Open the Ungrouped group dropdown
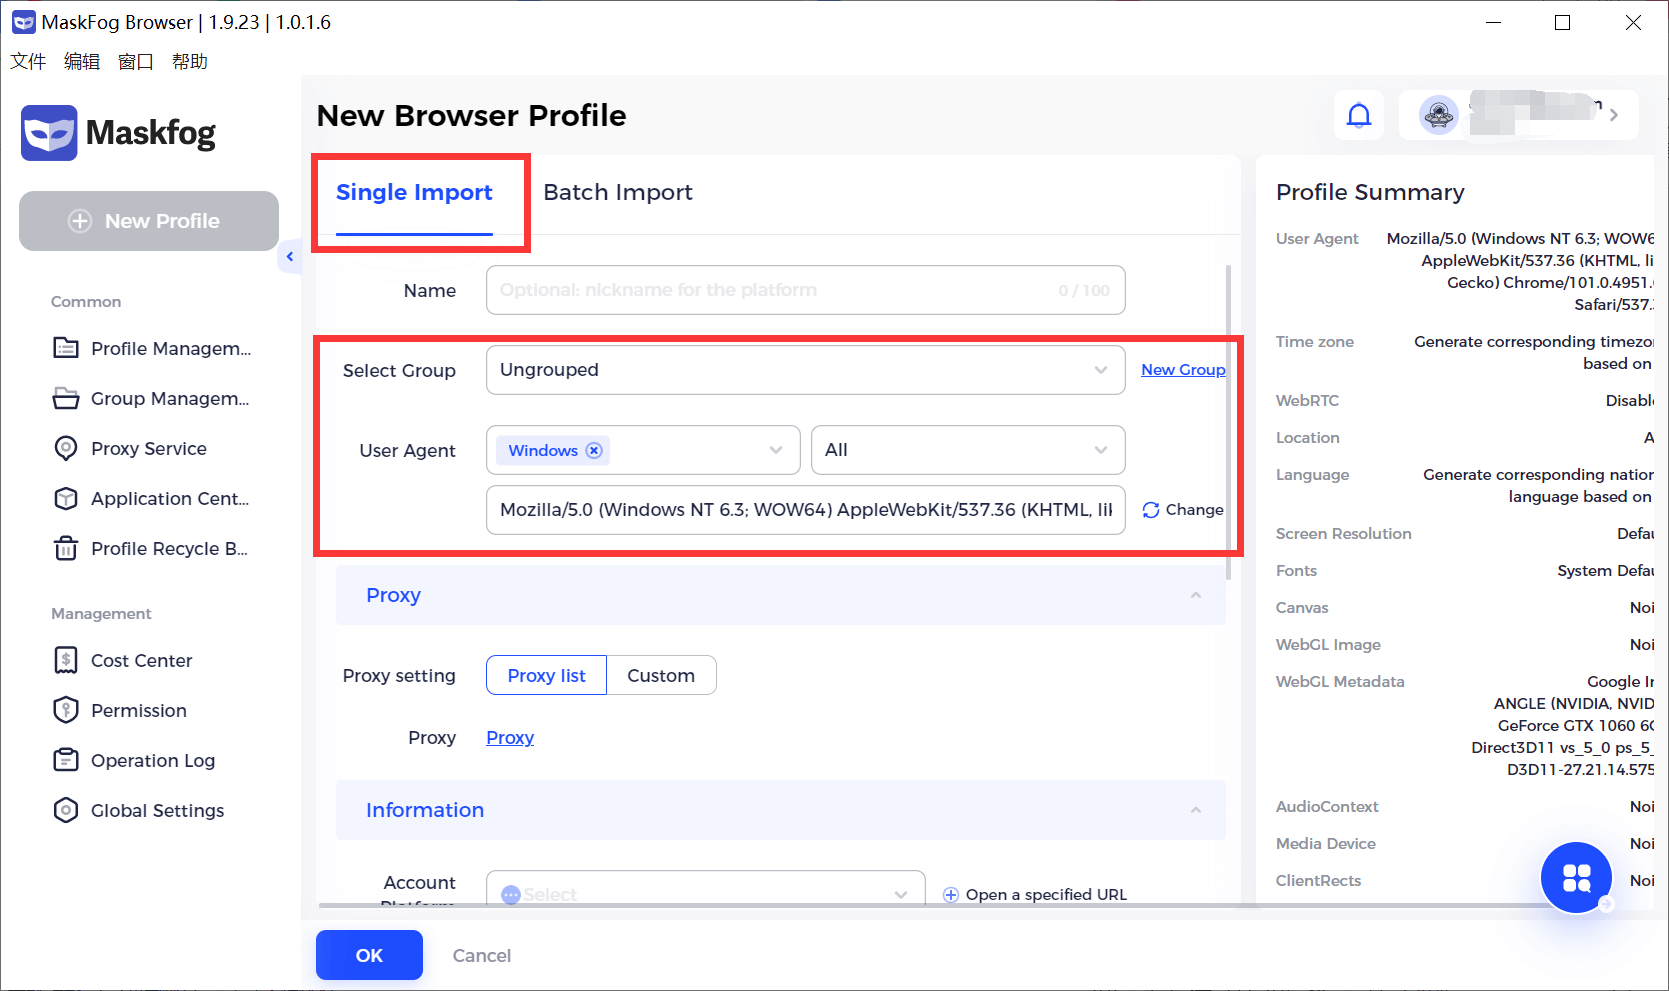 [x=805, y=370]
